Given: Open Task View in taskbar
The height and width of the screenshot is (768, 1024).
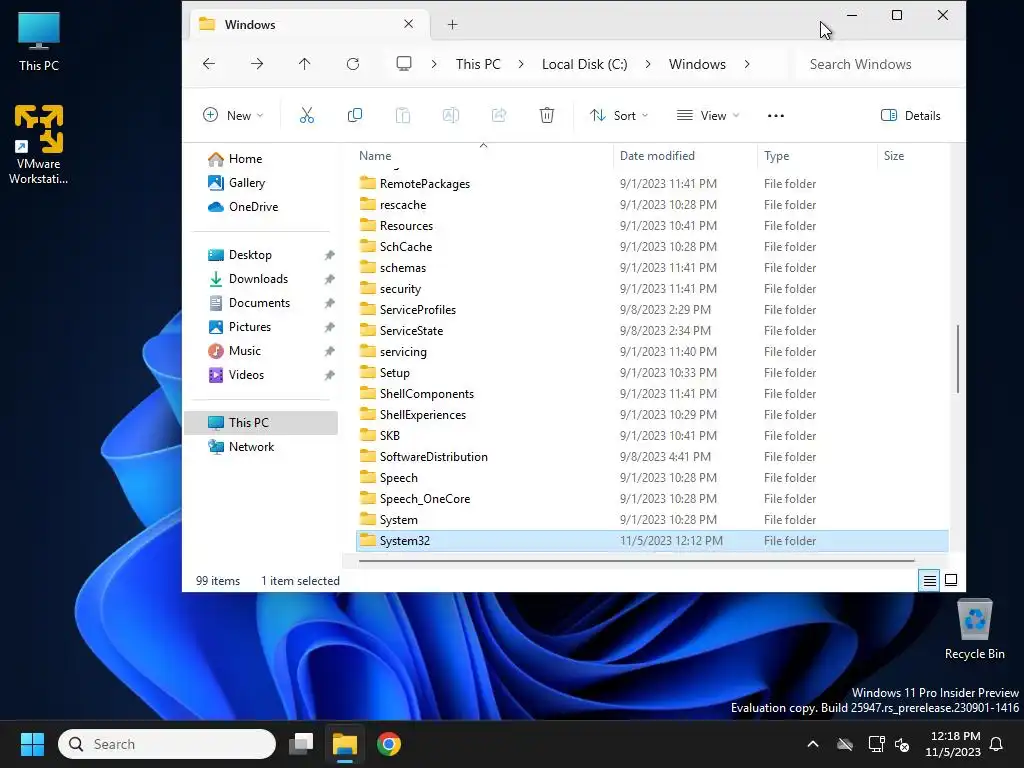Looking at the screenshot, I should pos(301,744).
